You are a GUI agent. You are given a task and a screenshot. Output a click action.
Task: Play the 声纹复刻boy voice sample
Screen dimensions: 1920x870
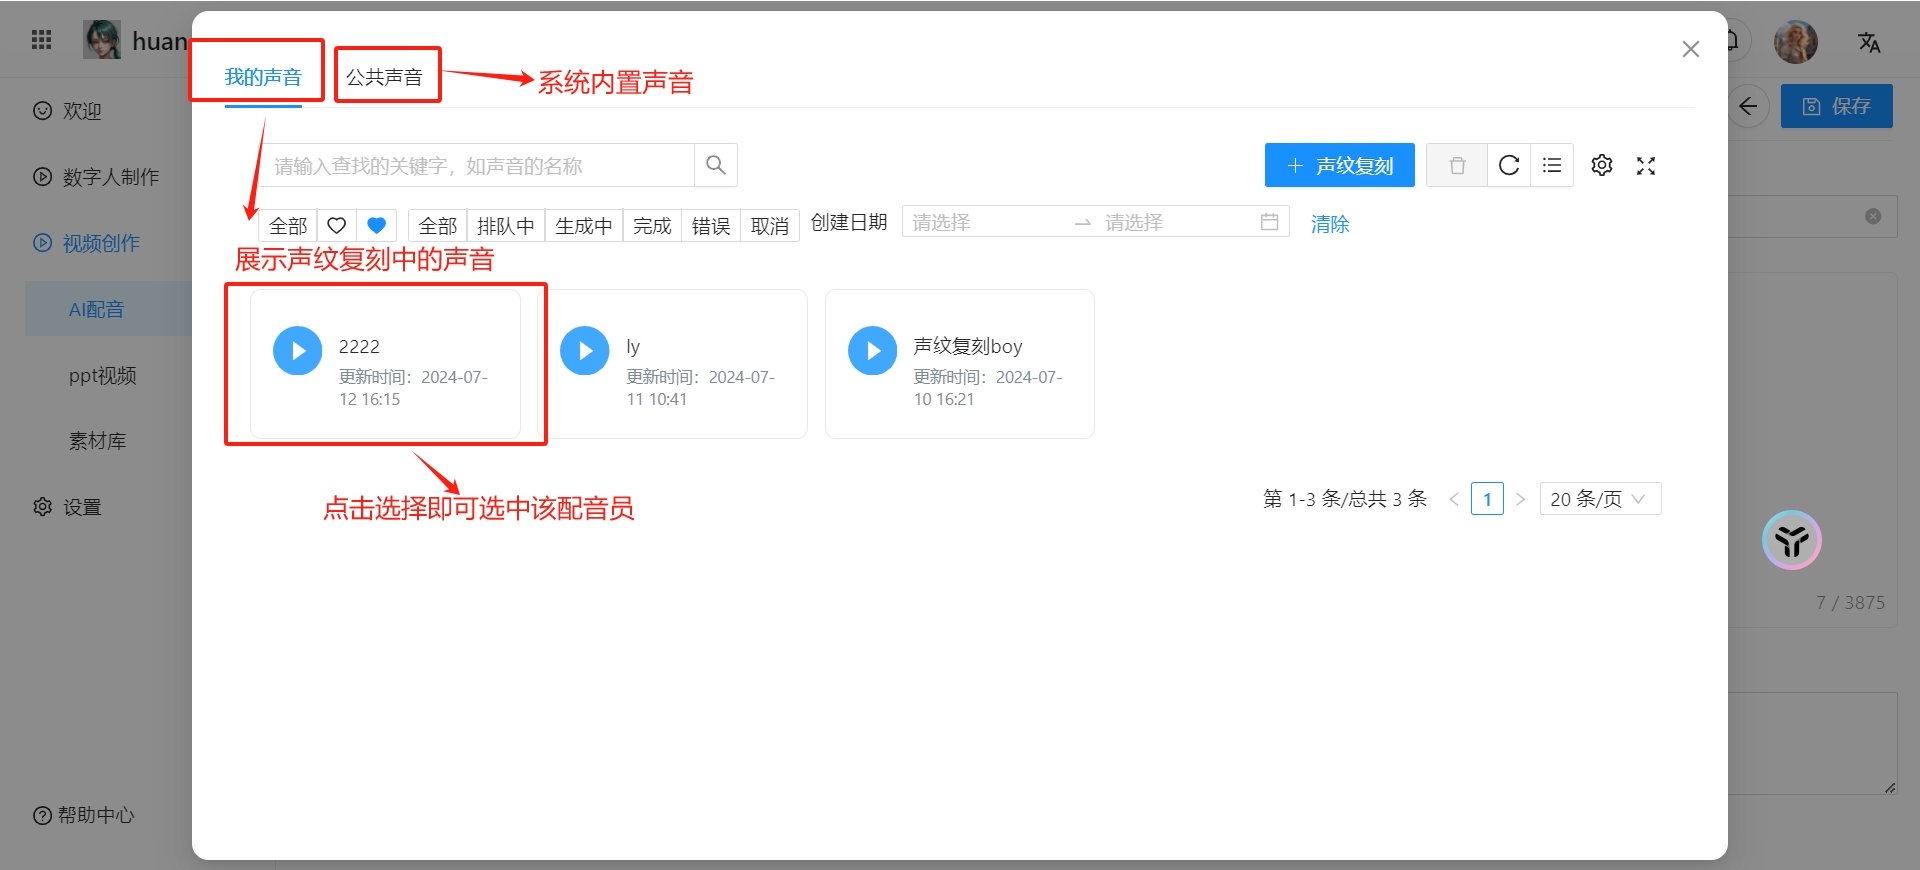pyautogui.click(x=873, y=351)
